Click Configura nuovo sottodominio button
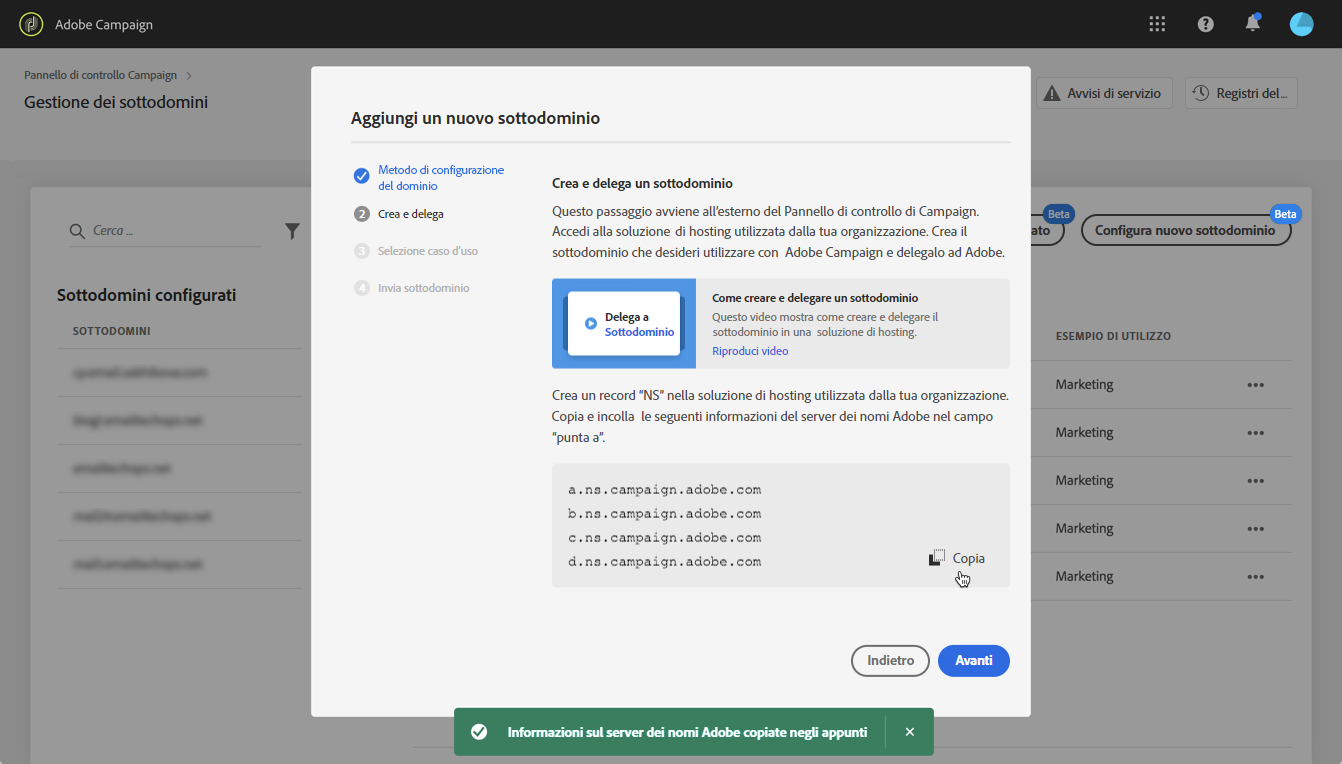 pyautogui.click(x=1186, y=230)
